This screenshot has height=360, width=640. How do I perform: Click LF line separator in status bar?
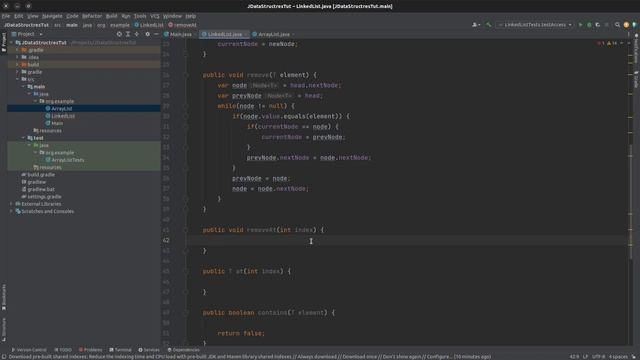(x=586, y=357)
